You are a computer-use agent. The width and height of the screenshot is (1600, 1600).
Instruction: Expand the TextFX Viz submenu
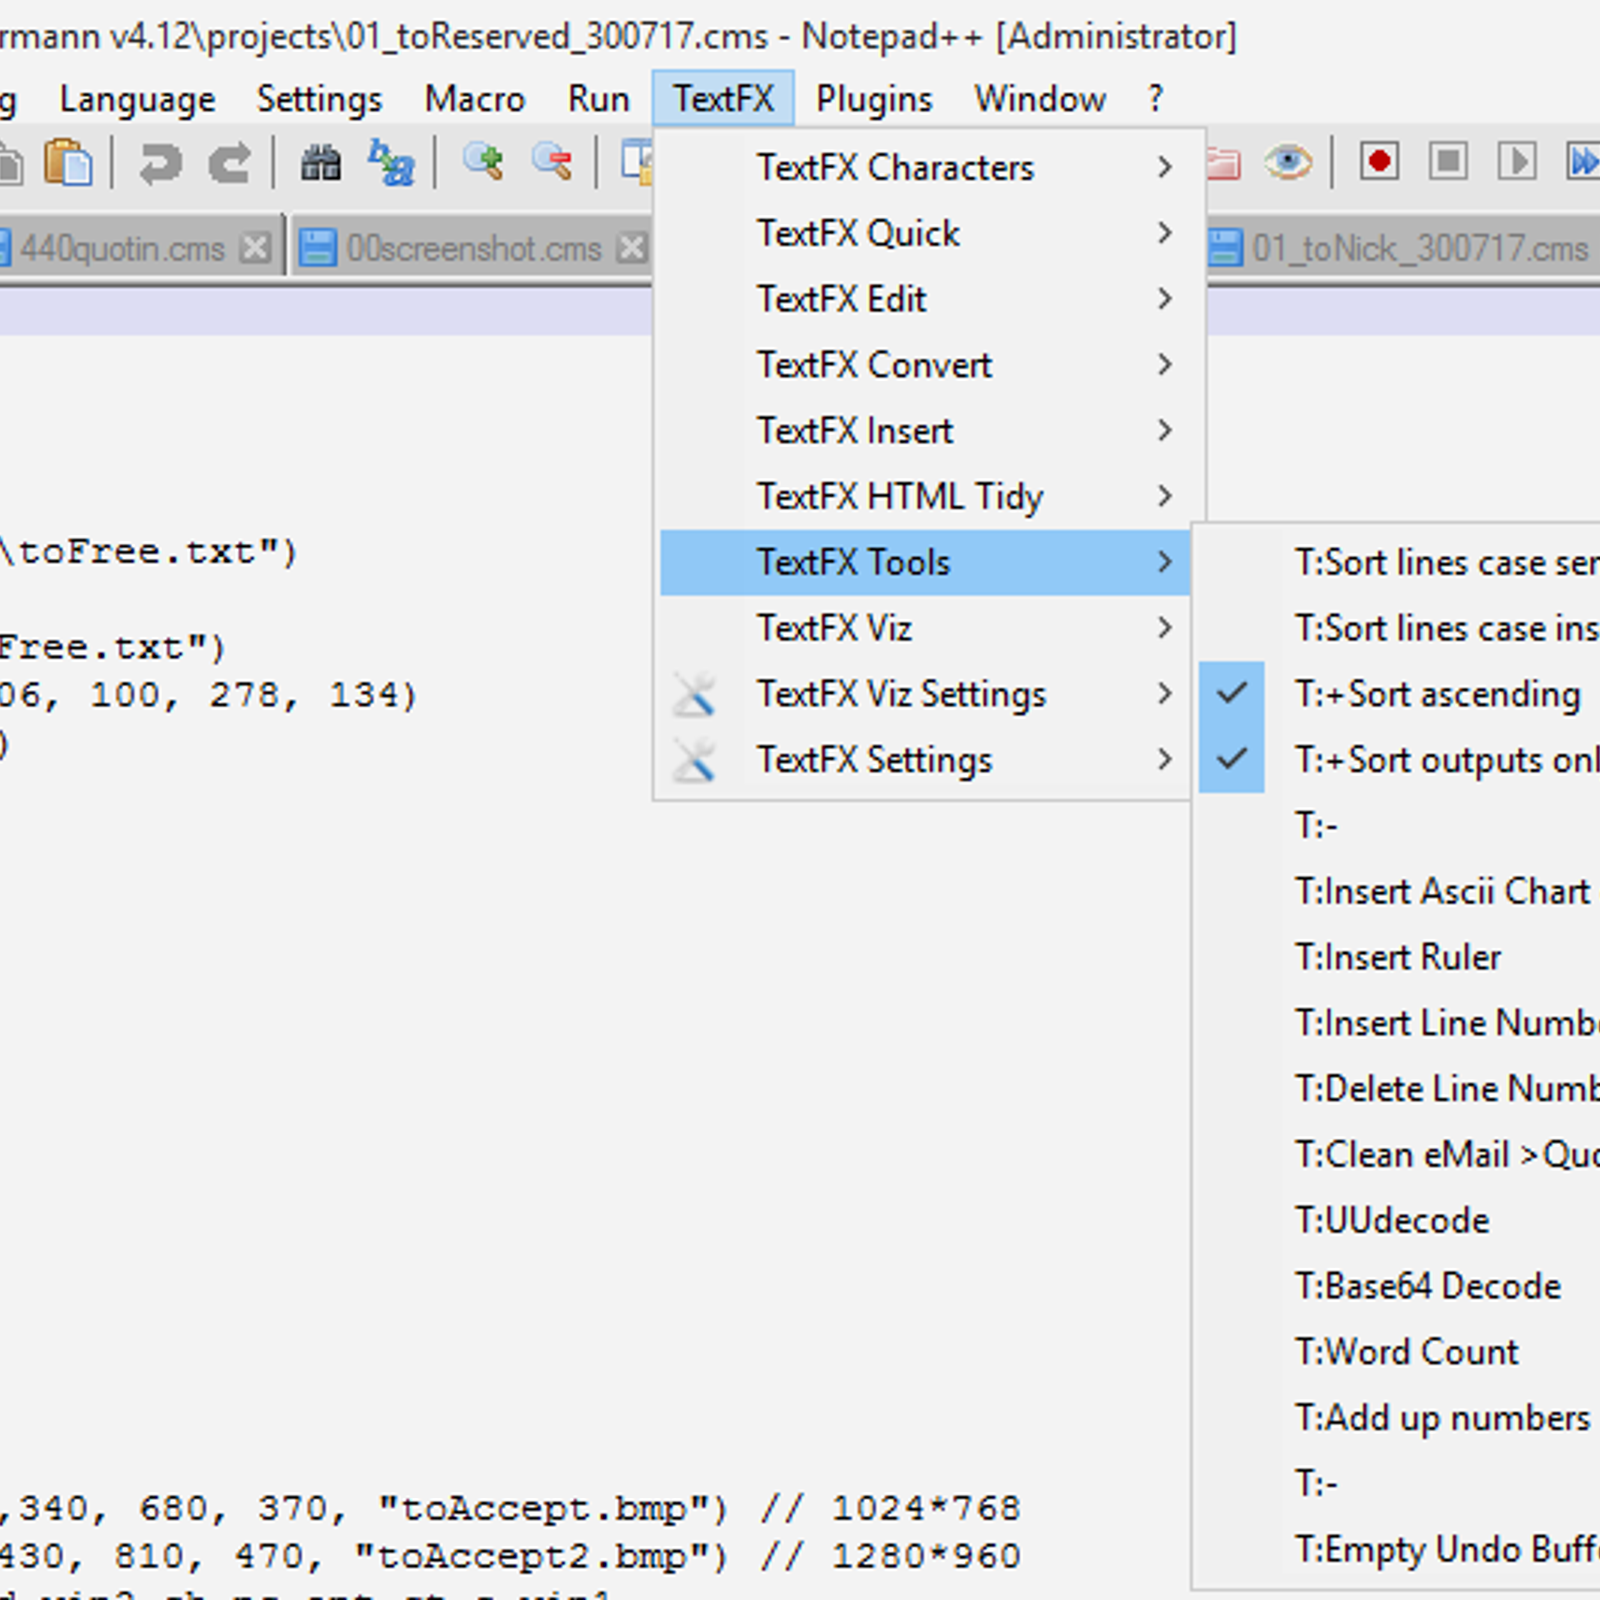(924, 628)
